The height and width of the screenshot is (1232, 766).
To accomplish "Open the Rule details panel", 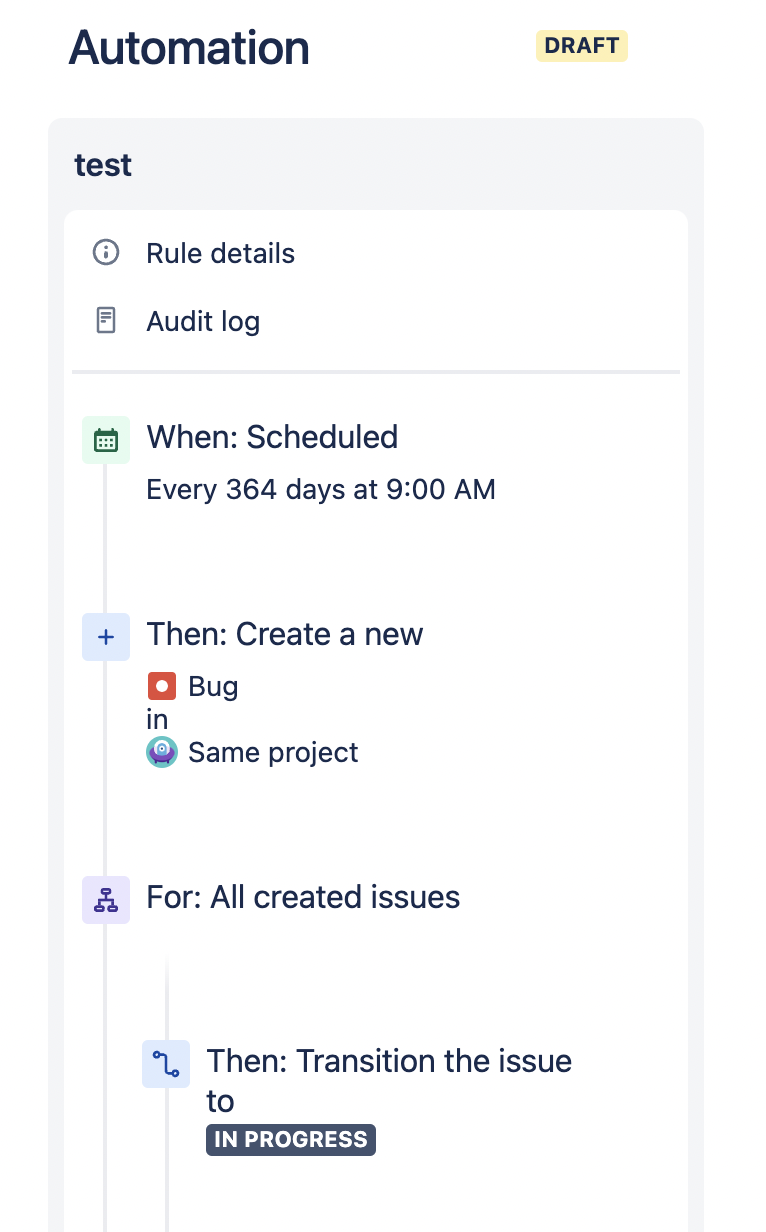I will tap(220, 253).
